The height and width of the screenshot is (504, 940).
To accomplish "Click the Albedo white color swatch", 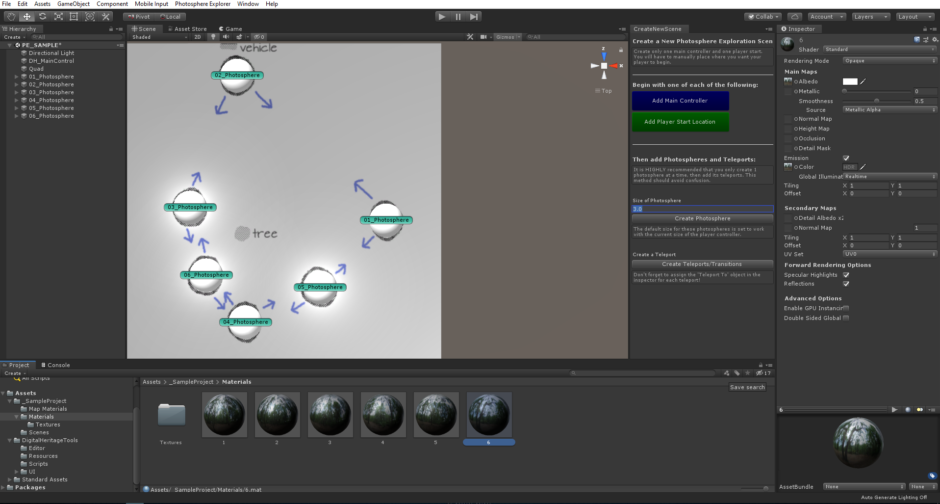I will point(850,81).
